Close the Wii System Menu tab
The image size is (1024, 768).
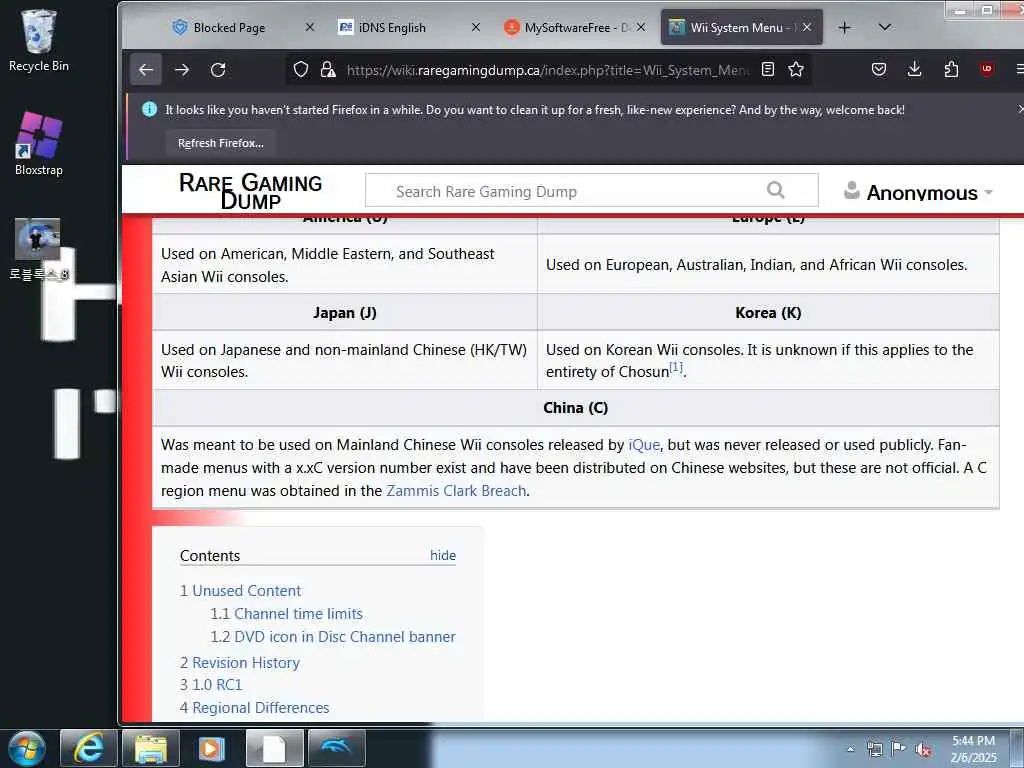pos(807,27)
